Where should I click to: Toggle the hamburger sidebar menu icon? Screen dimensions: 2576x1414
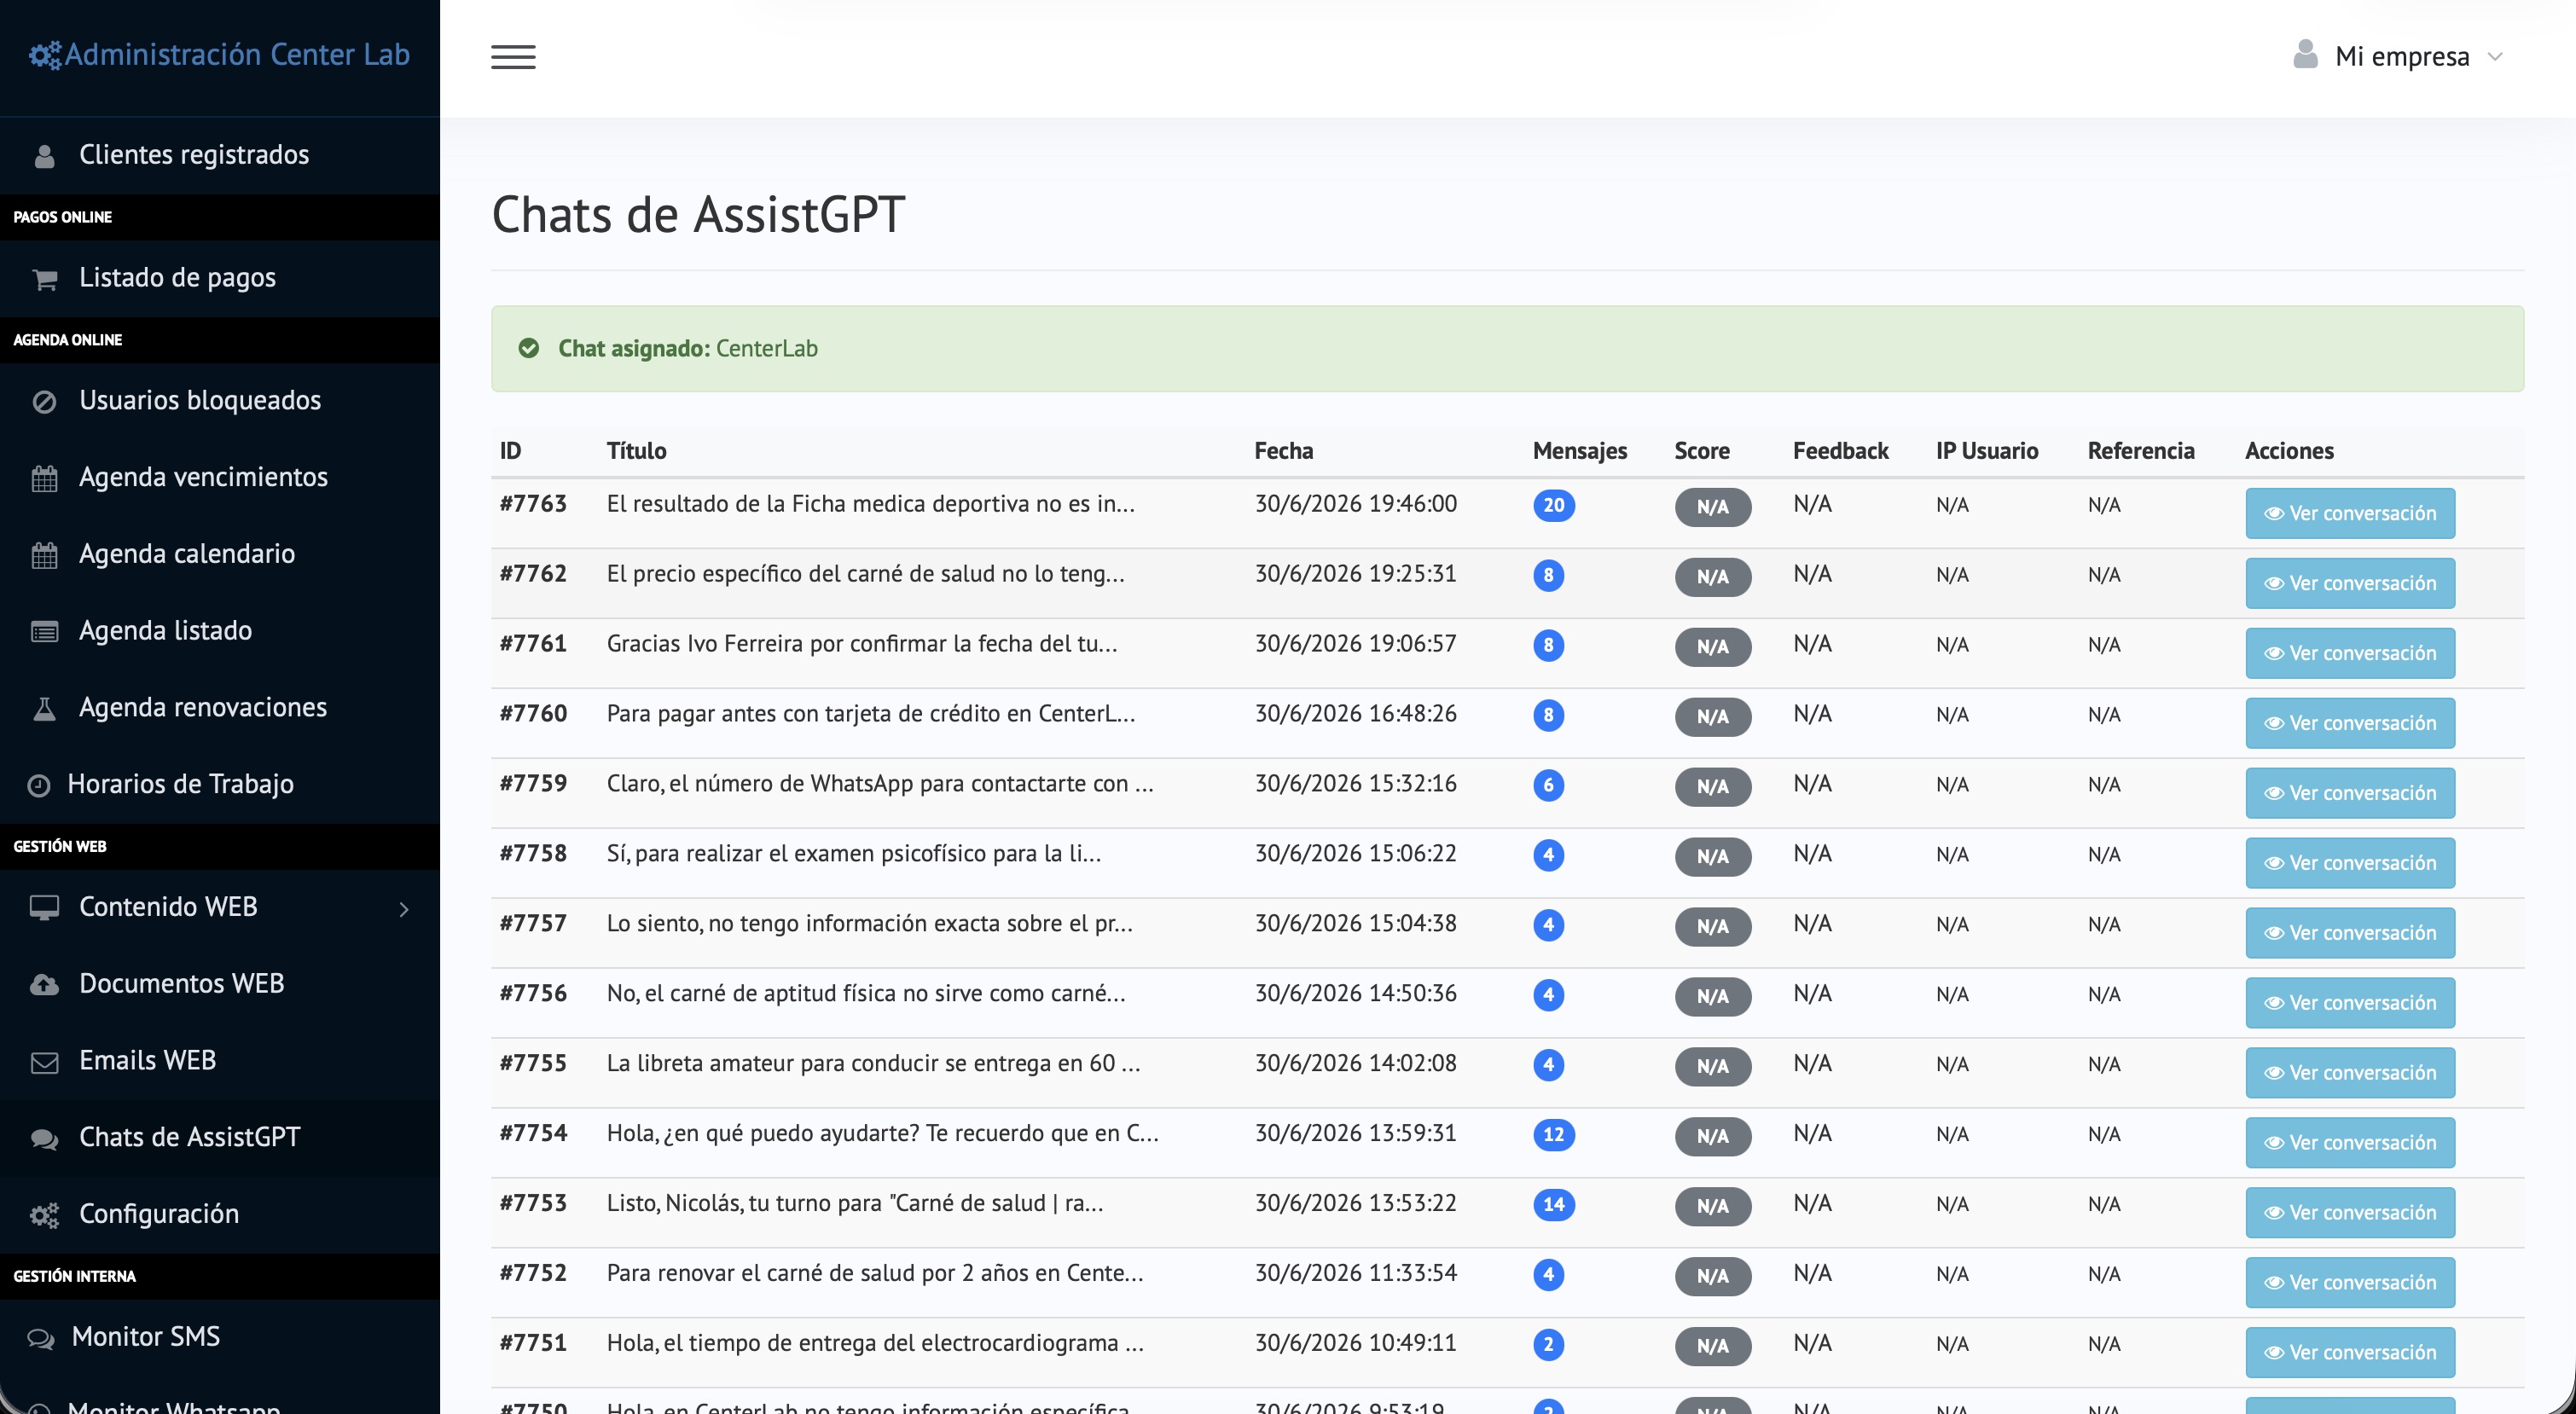click(x=513, y=57)
